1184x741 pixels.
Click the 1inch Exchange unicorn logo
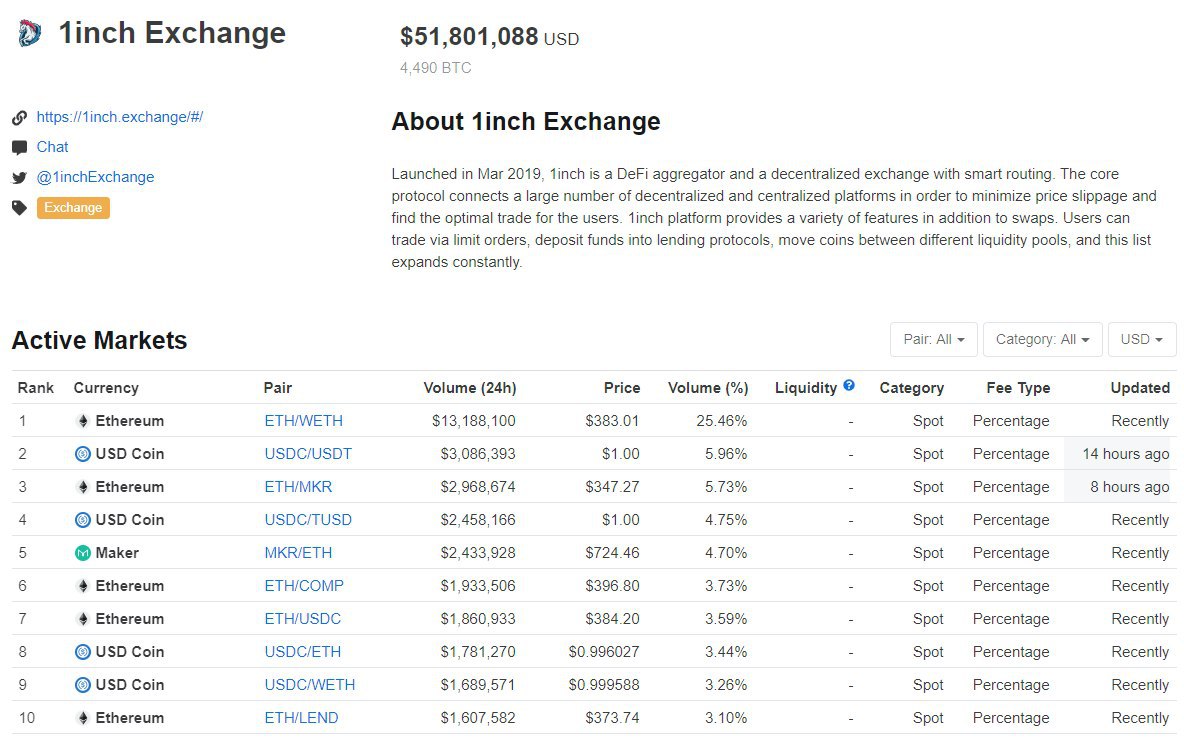point(29,33)
